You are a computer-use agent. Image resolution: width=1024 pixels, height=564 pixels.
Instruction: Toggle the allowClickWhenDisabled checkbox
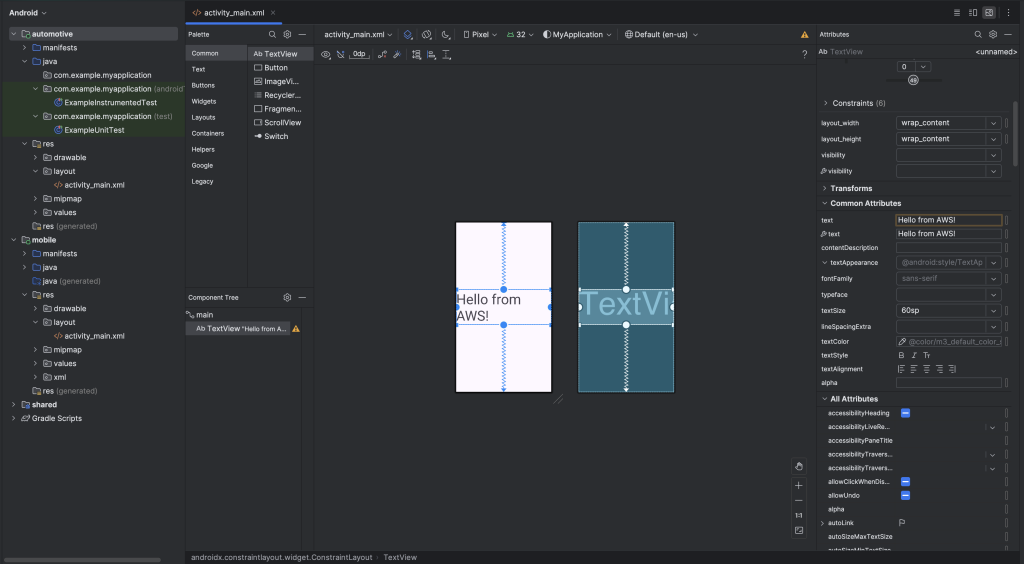(x=905, y=481)
